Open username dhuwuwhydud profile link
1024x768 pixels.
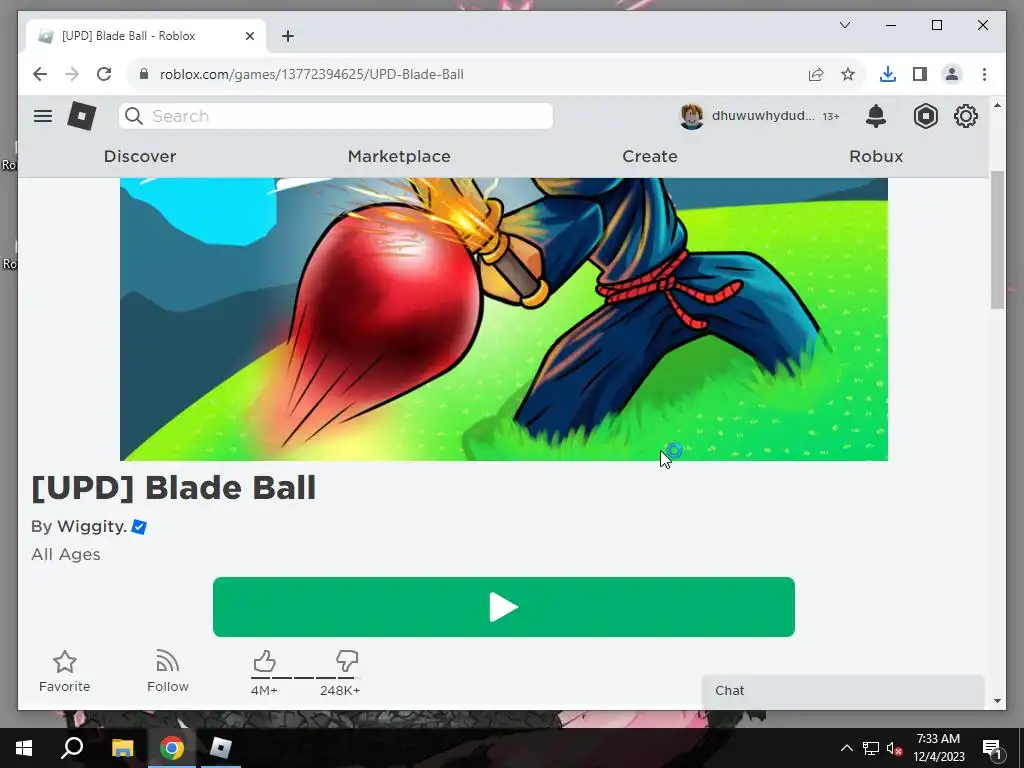pos(763,116)
